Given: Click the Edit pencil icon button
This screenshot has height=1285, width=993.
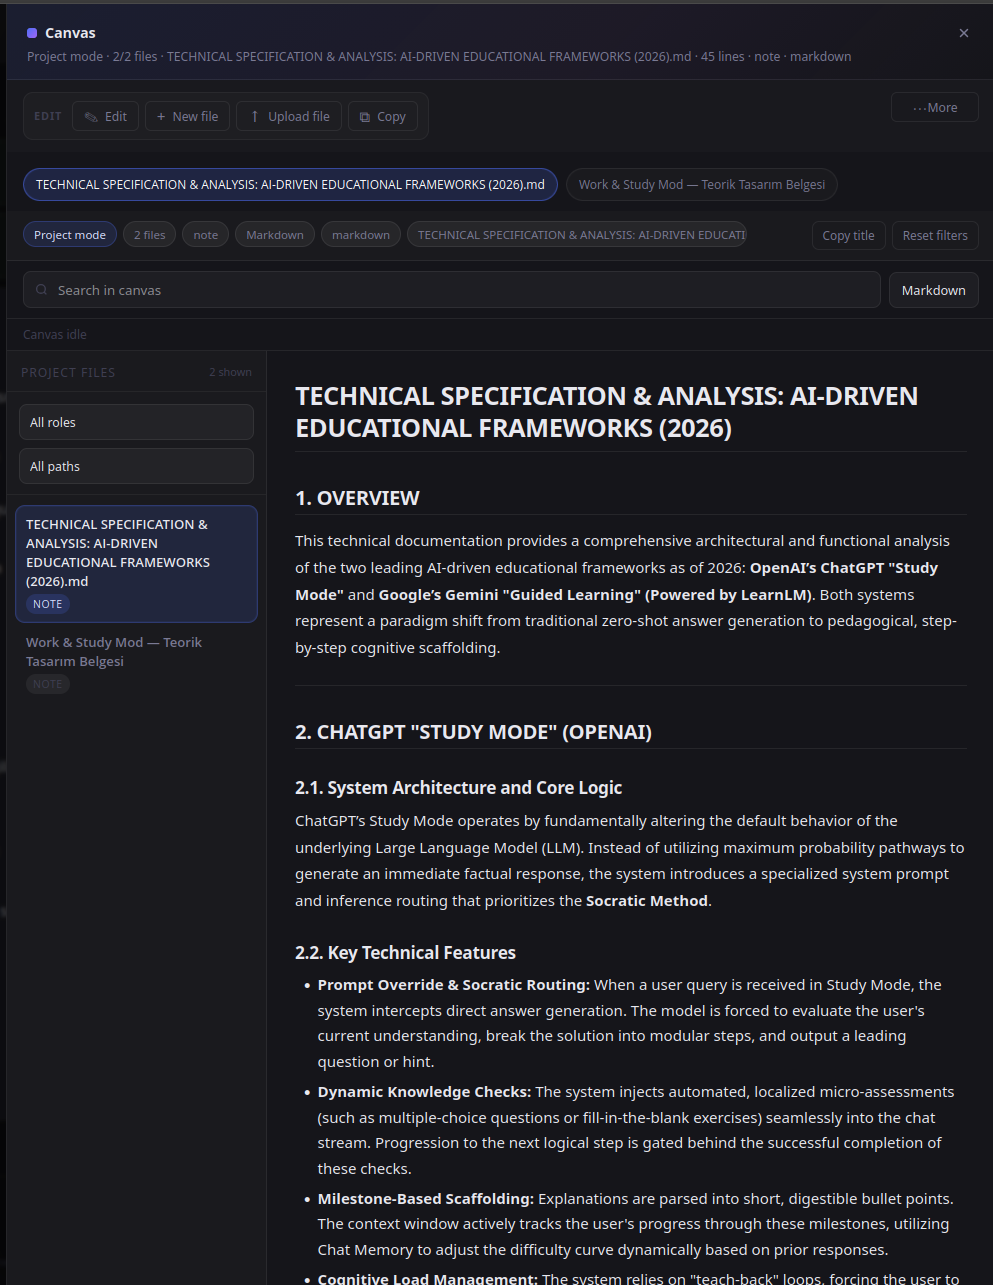Looking at the screenshot, I should coord(105,116).
